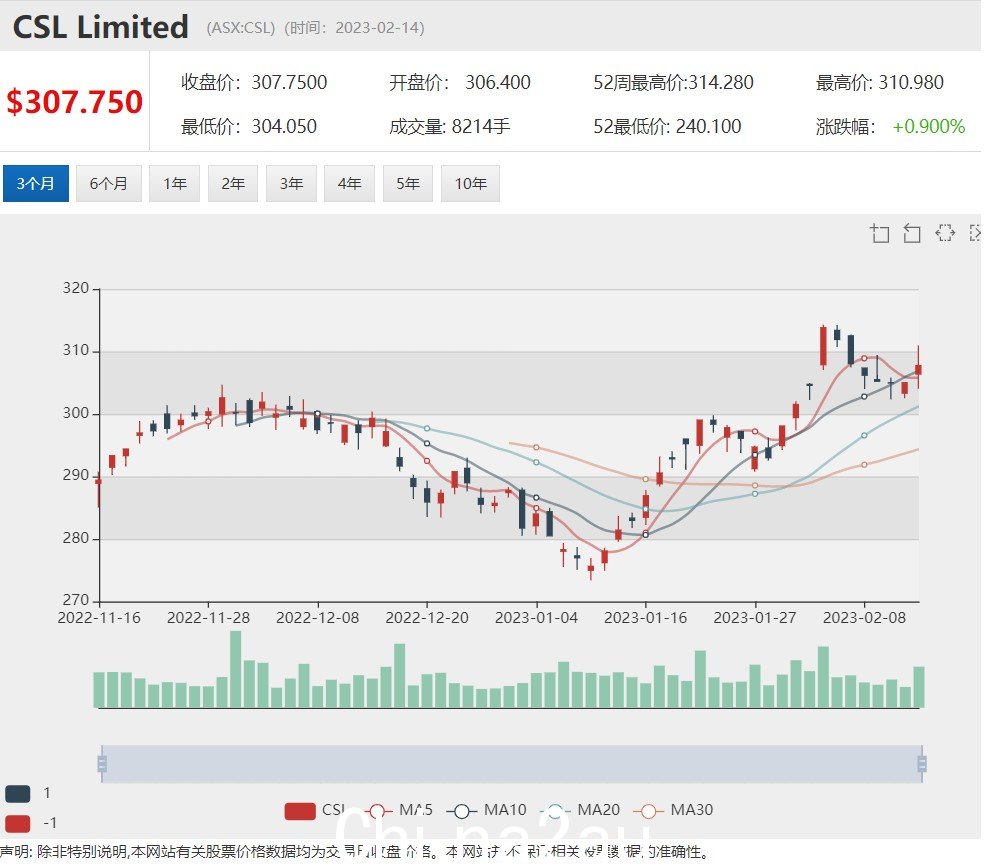The image size is (985, 867).
Task: Click the 声明 disclaimer text below the chart
Action: pos(355,853)
